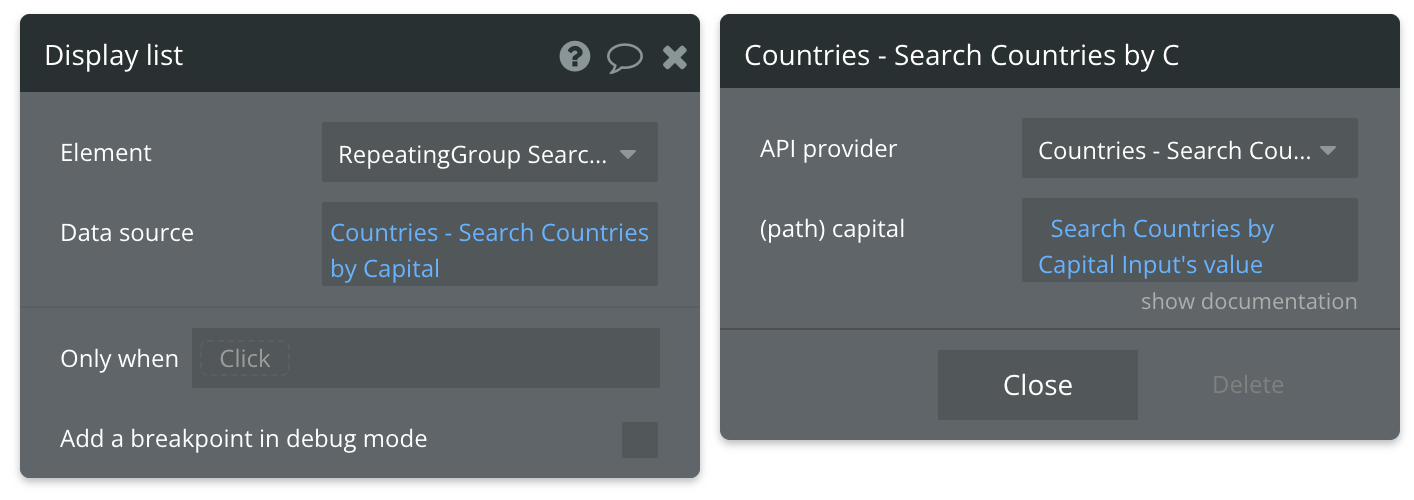Open help via the question mark icon

[x=575, y=56]
